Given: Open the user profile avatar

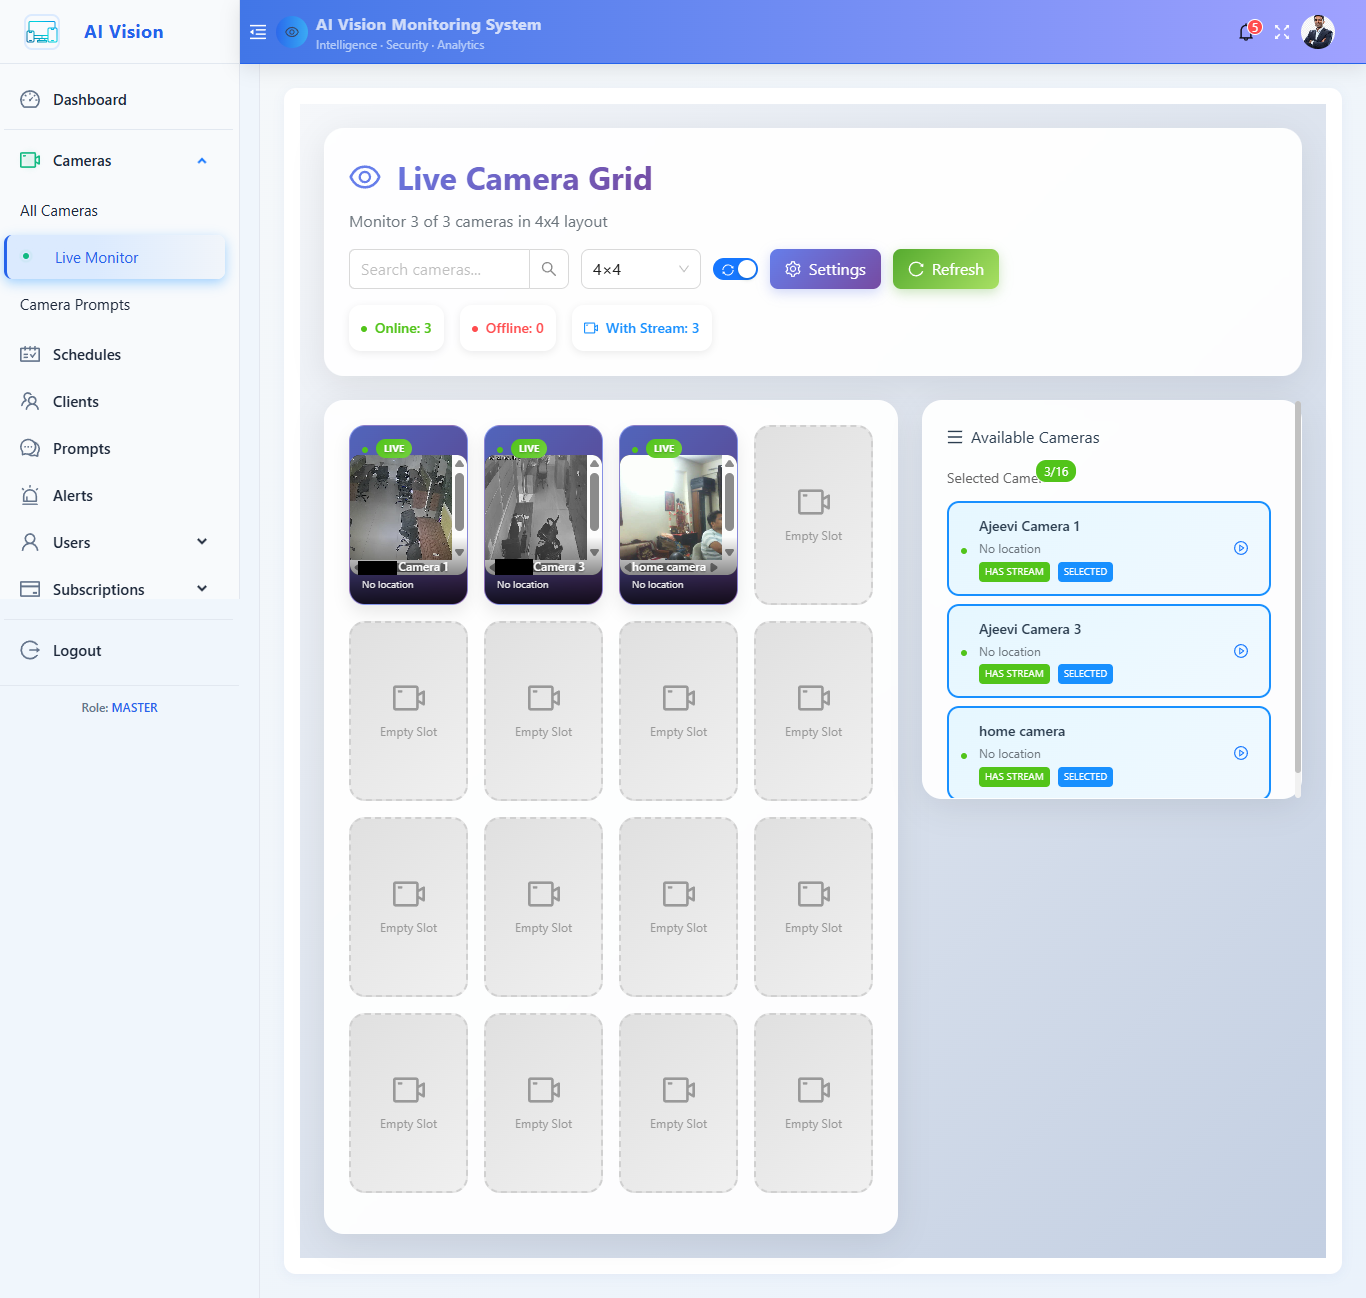Looking at the screenshot, I should tap(1317, 32).
